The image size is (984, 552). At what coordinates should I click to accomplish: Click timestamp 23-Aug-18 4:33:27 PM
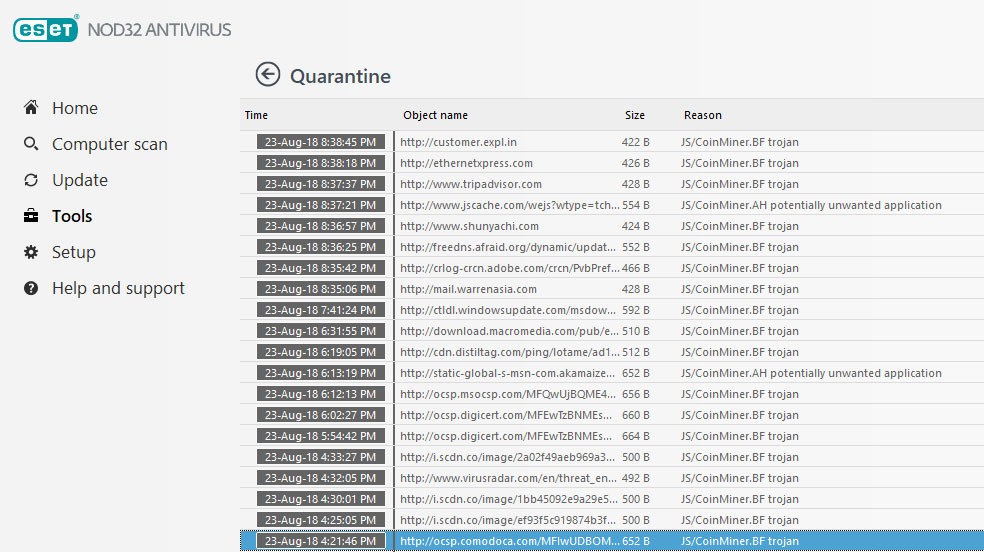click(321, 457)
